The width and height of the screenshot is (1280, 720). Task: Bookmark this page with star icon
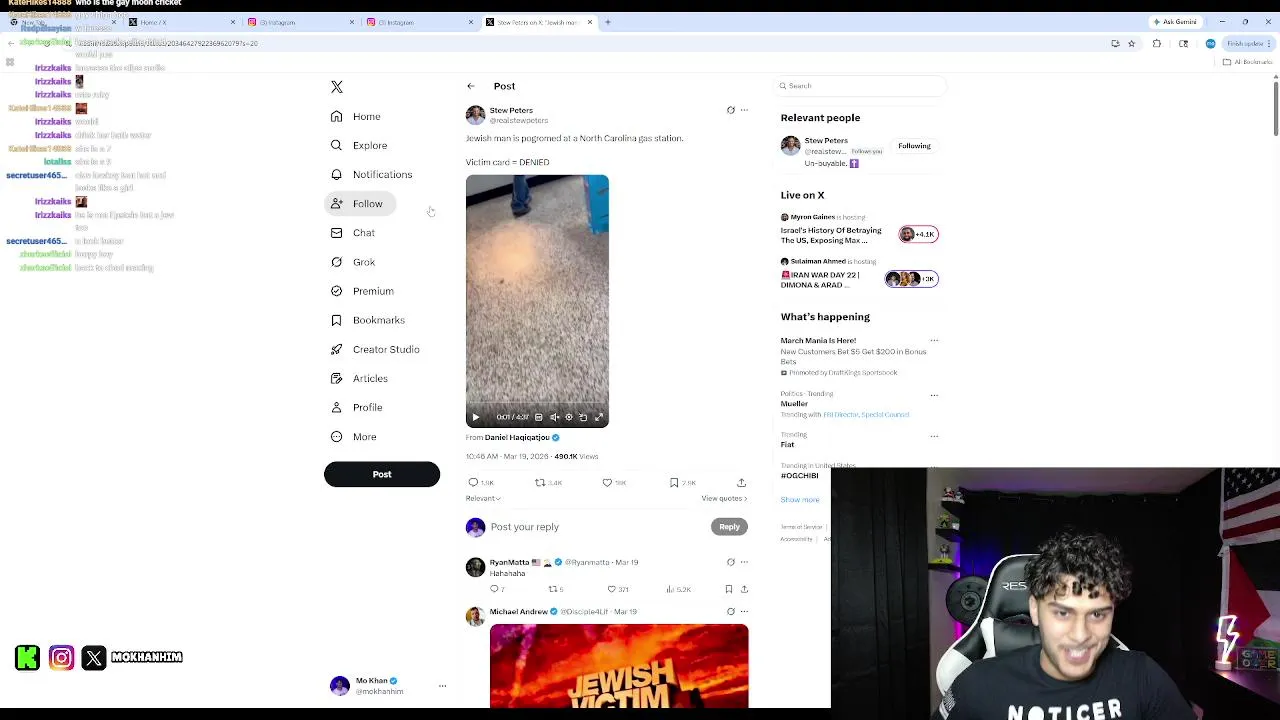pos(1131,44)
